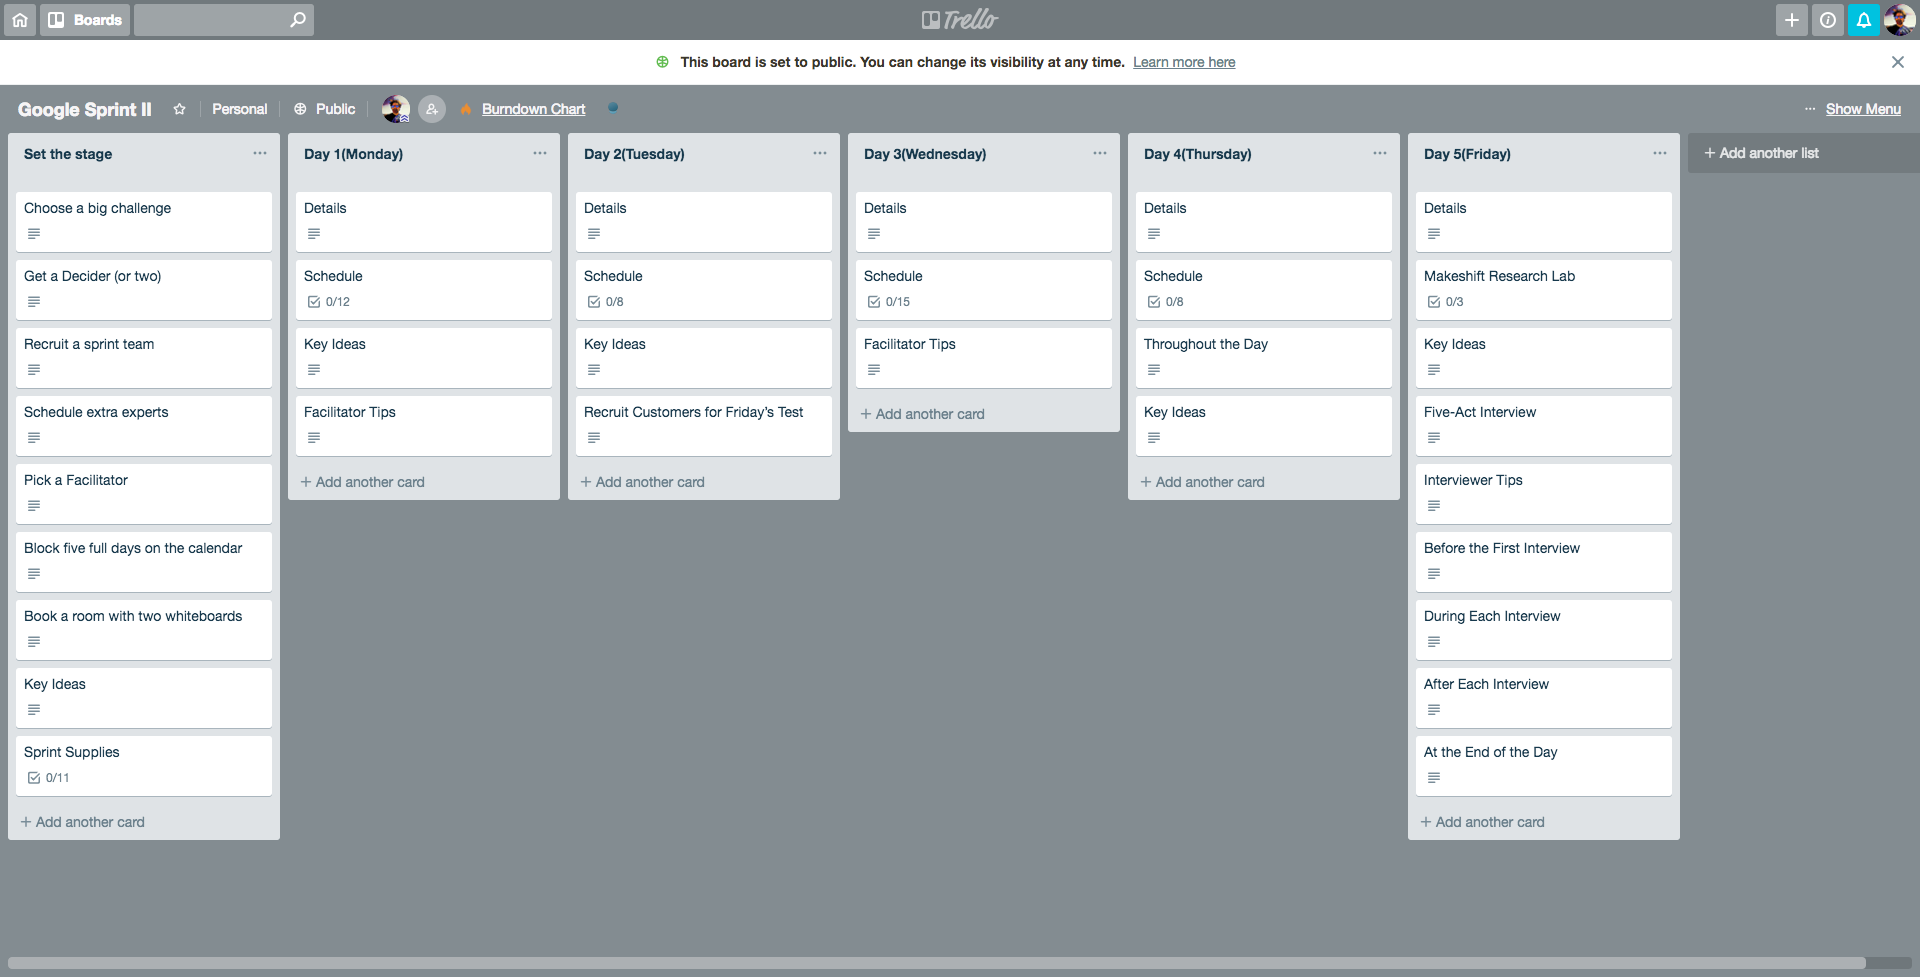1920x977 pixels.
Task: Click checklist badge 0/11 on Sprint Supplies
Action: (x=48, y=778)
